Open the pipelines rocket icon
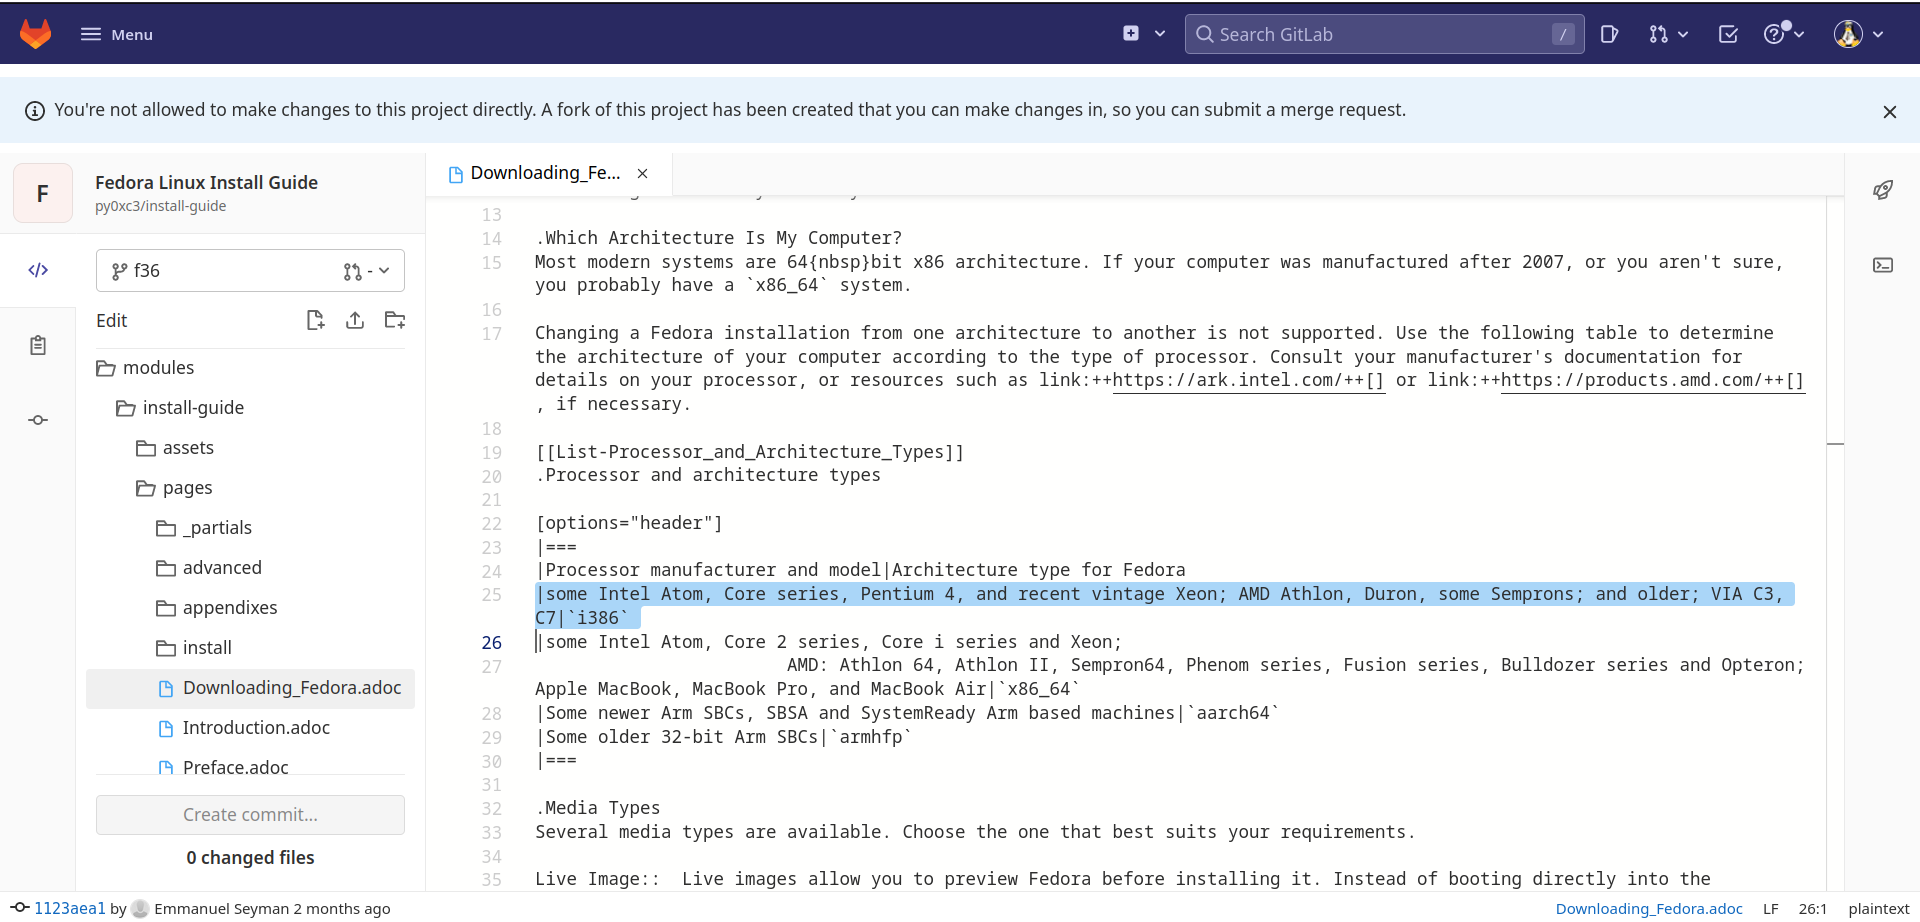Screen dimensions: 1920x922 click(x=1883, y=190)
